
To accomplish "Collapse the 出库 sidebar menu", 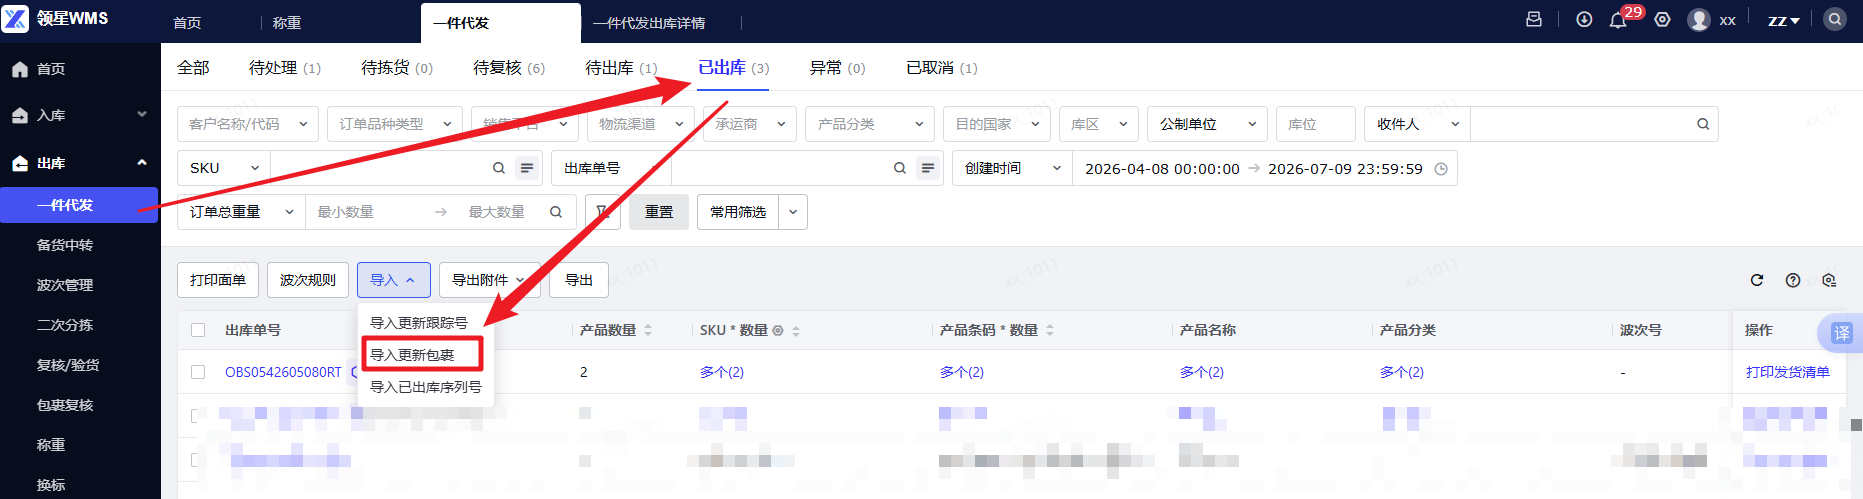I will [x=142, y=162].
